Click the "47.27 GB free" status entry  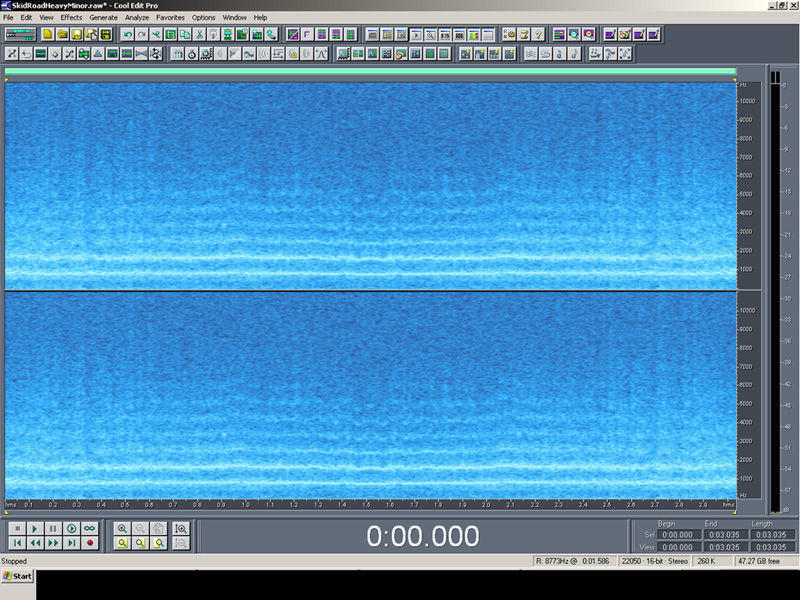[759, 561]
